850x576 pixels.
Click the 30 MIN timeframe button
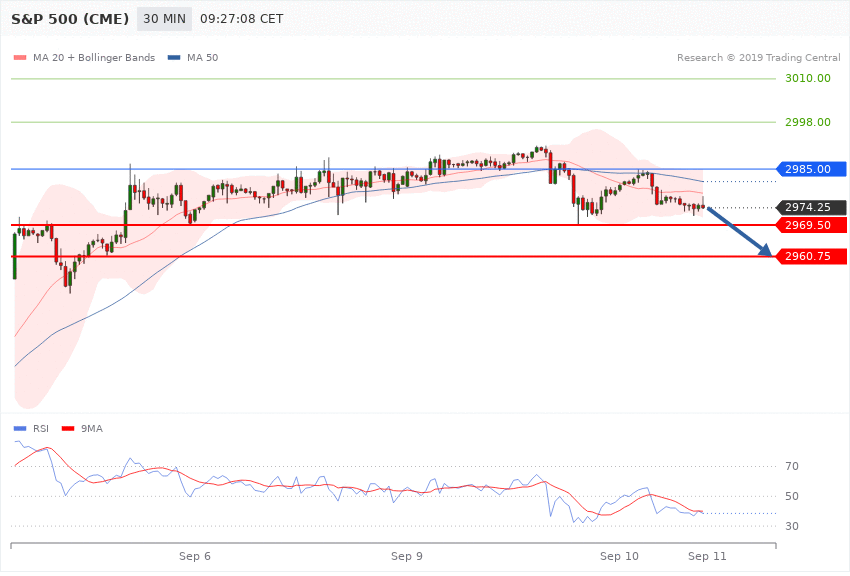coord(164,19)
